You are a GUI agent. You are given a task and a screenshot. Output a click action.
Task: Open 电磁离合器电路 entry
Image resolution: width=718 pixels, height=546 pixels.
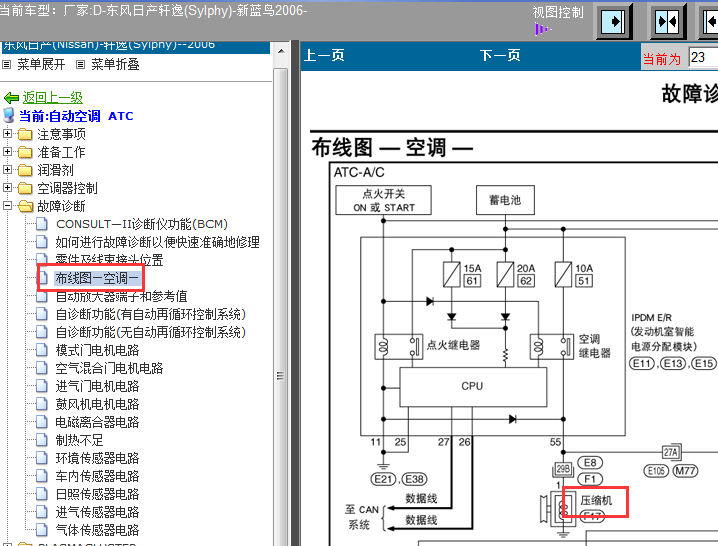coord(98,422)
